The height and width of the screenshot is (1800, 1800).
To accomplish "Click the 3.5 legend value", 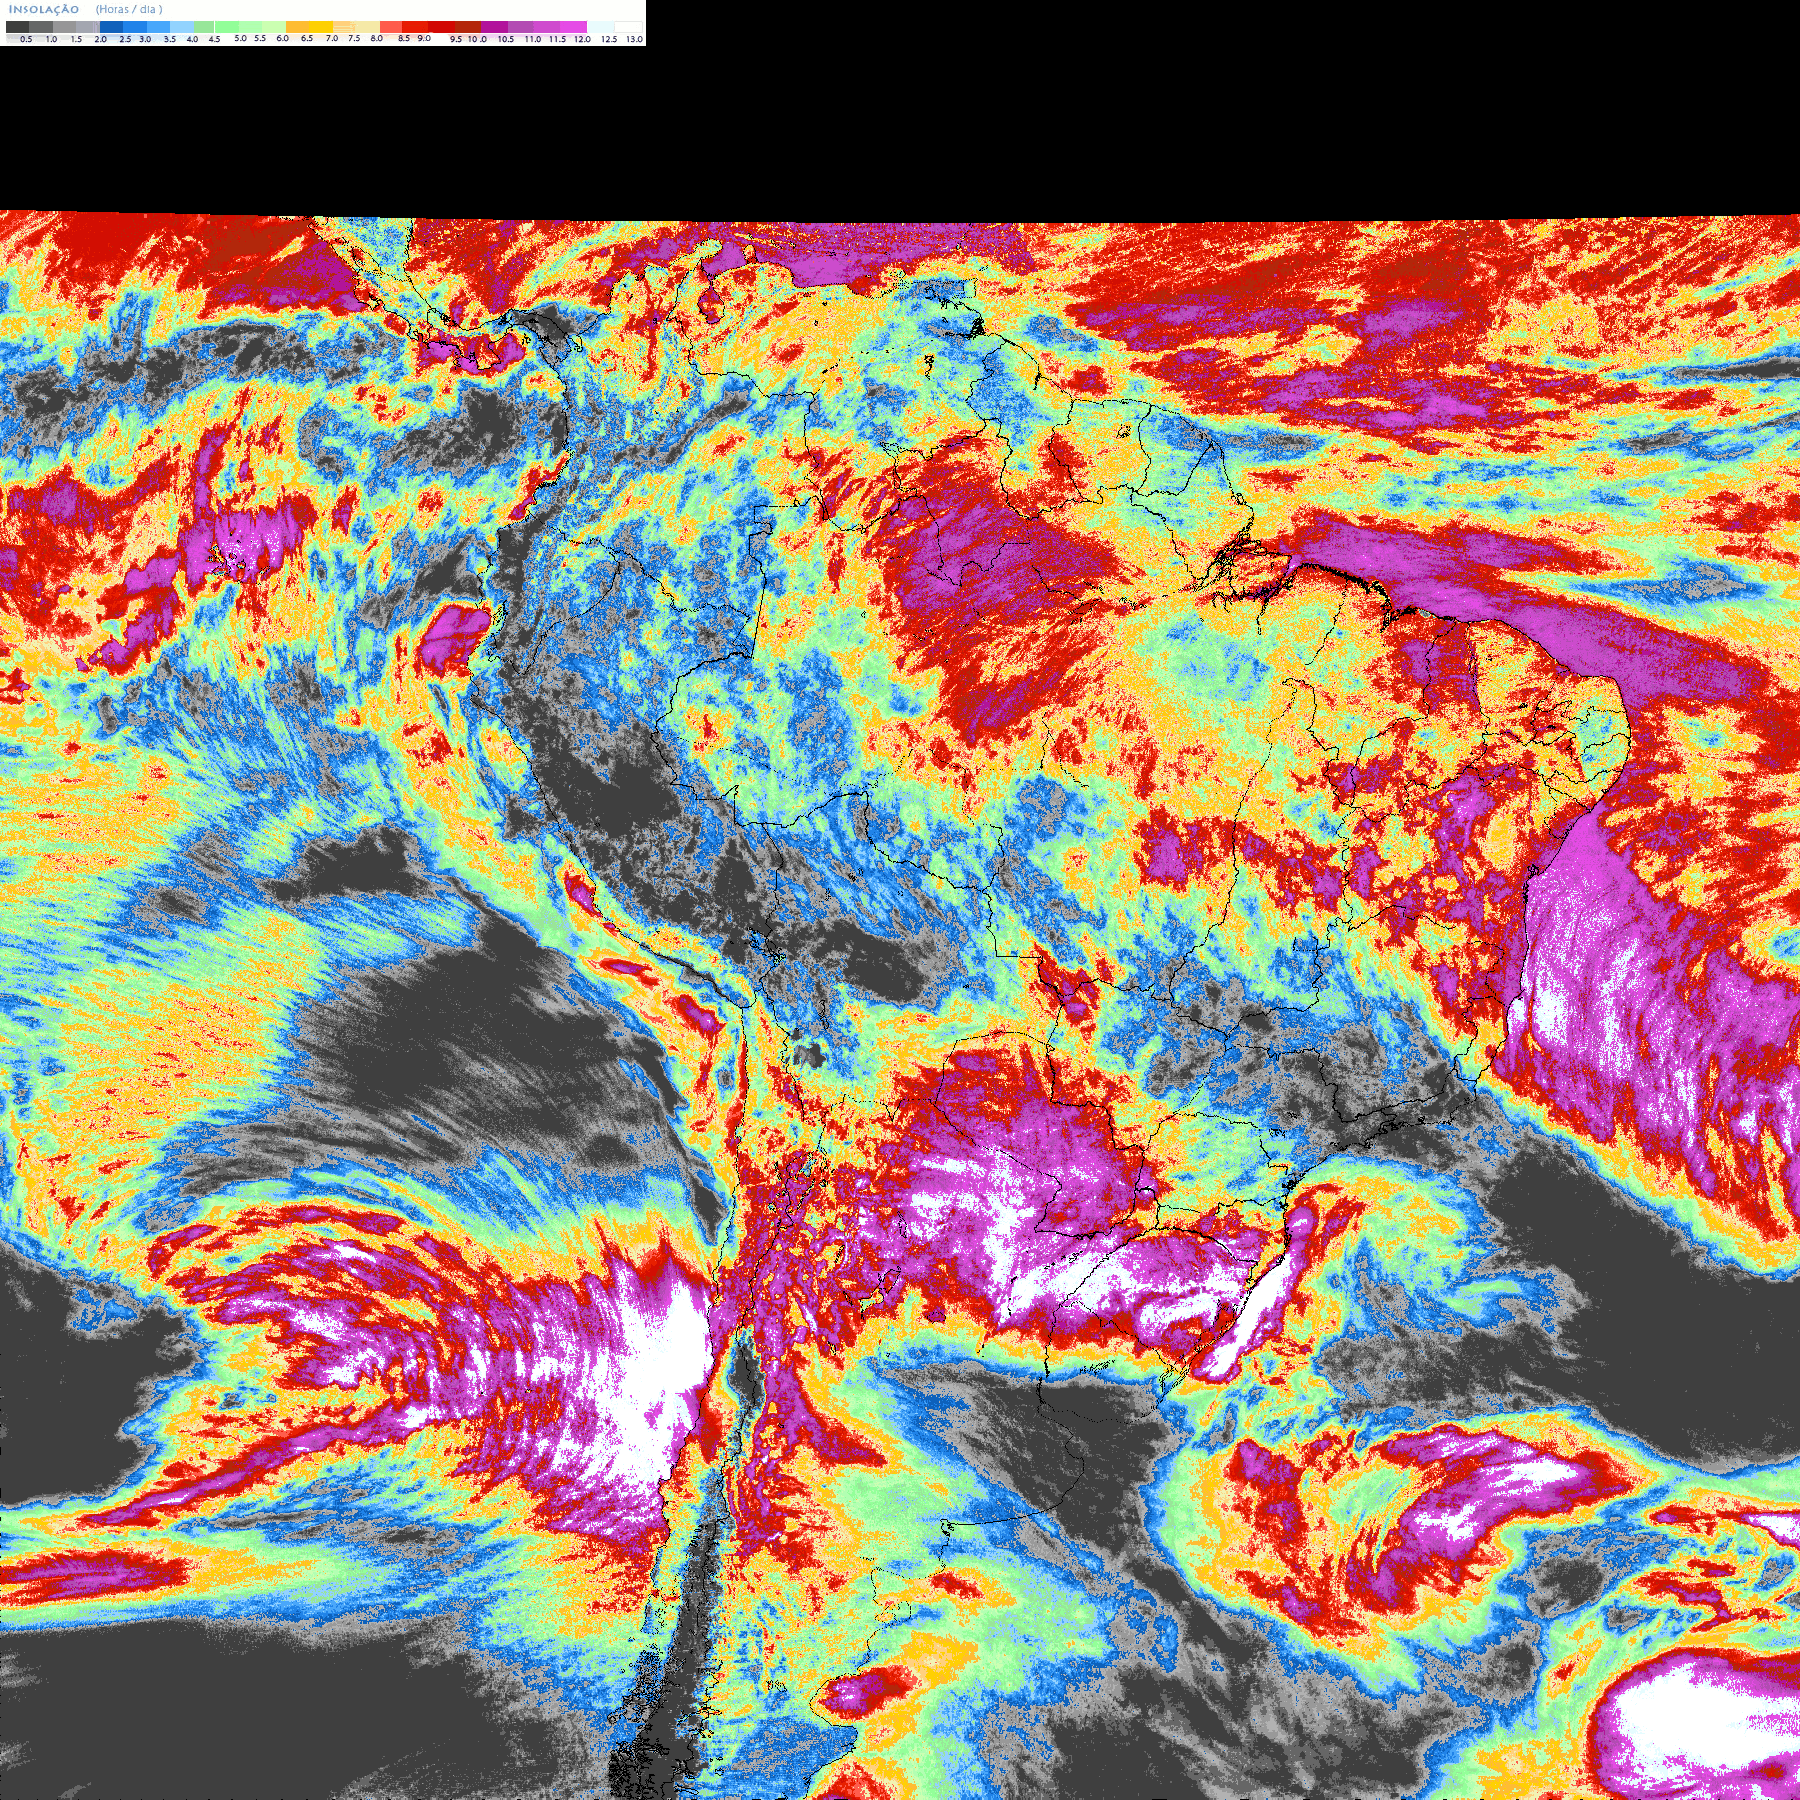I will point(170,39).
